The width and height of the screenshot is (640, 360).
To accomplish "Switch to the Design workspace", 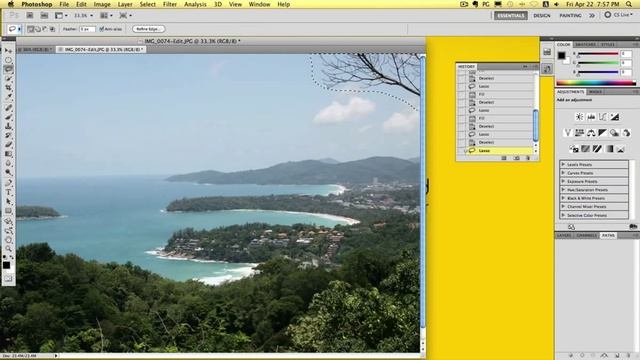I will pos(542,16).
